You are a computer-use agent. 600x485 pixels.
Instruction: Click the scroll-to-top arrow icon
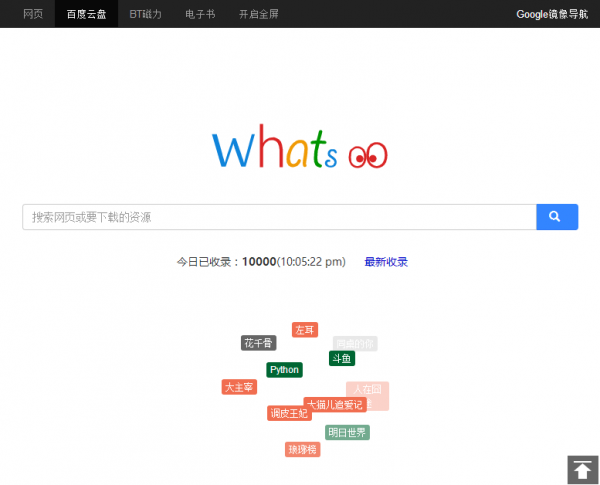(582, 470)
